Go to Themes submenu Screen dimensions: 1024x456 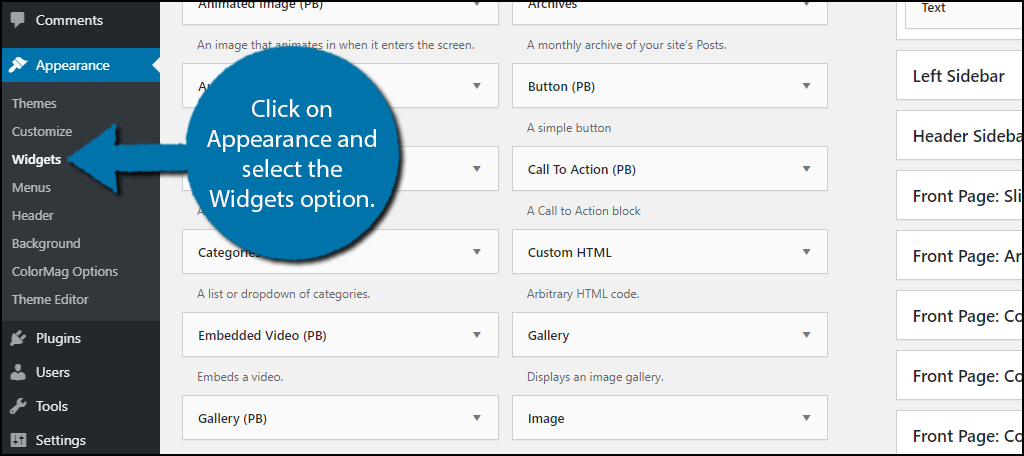(x=34, y=103)
